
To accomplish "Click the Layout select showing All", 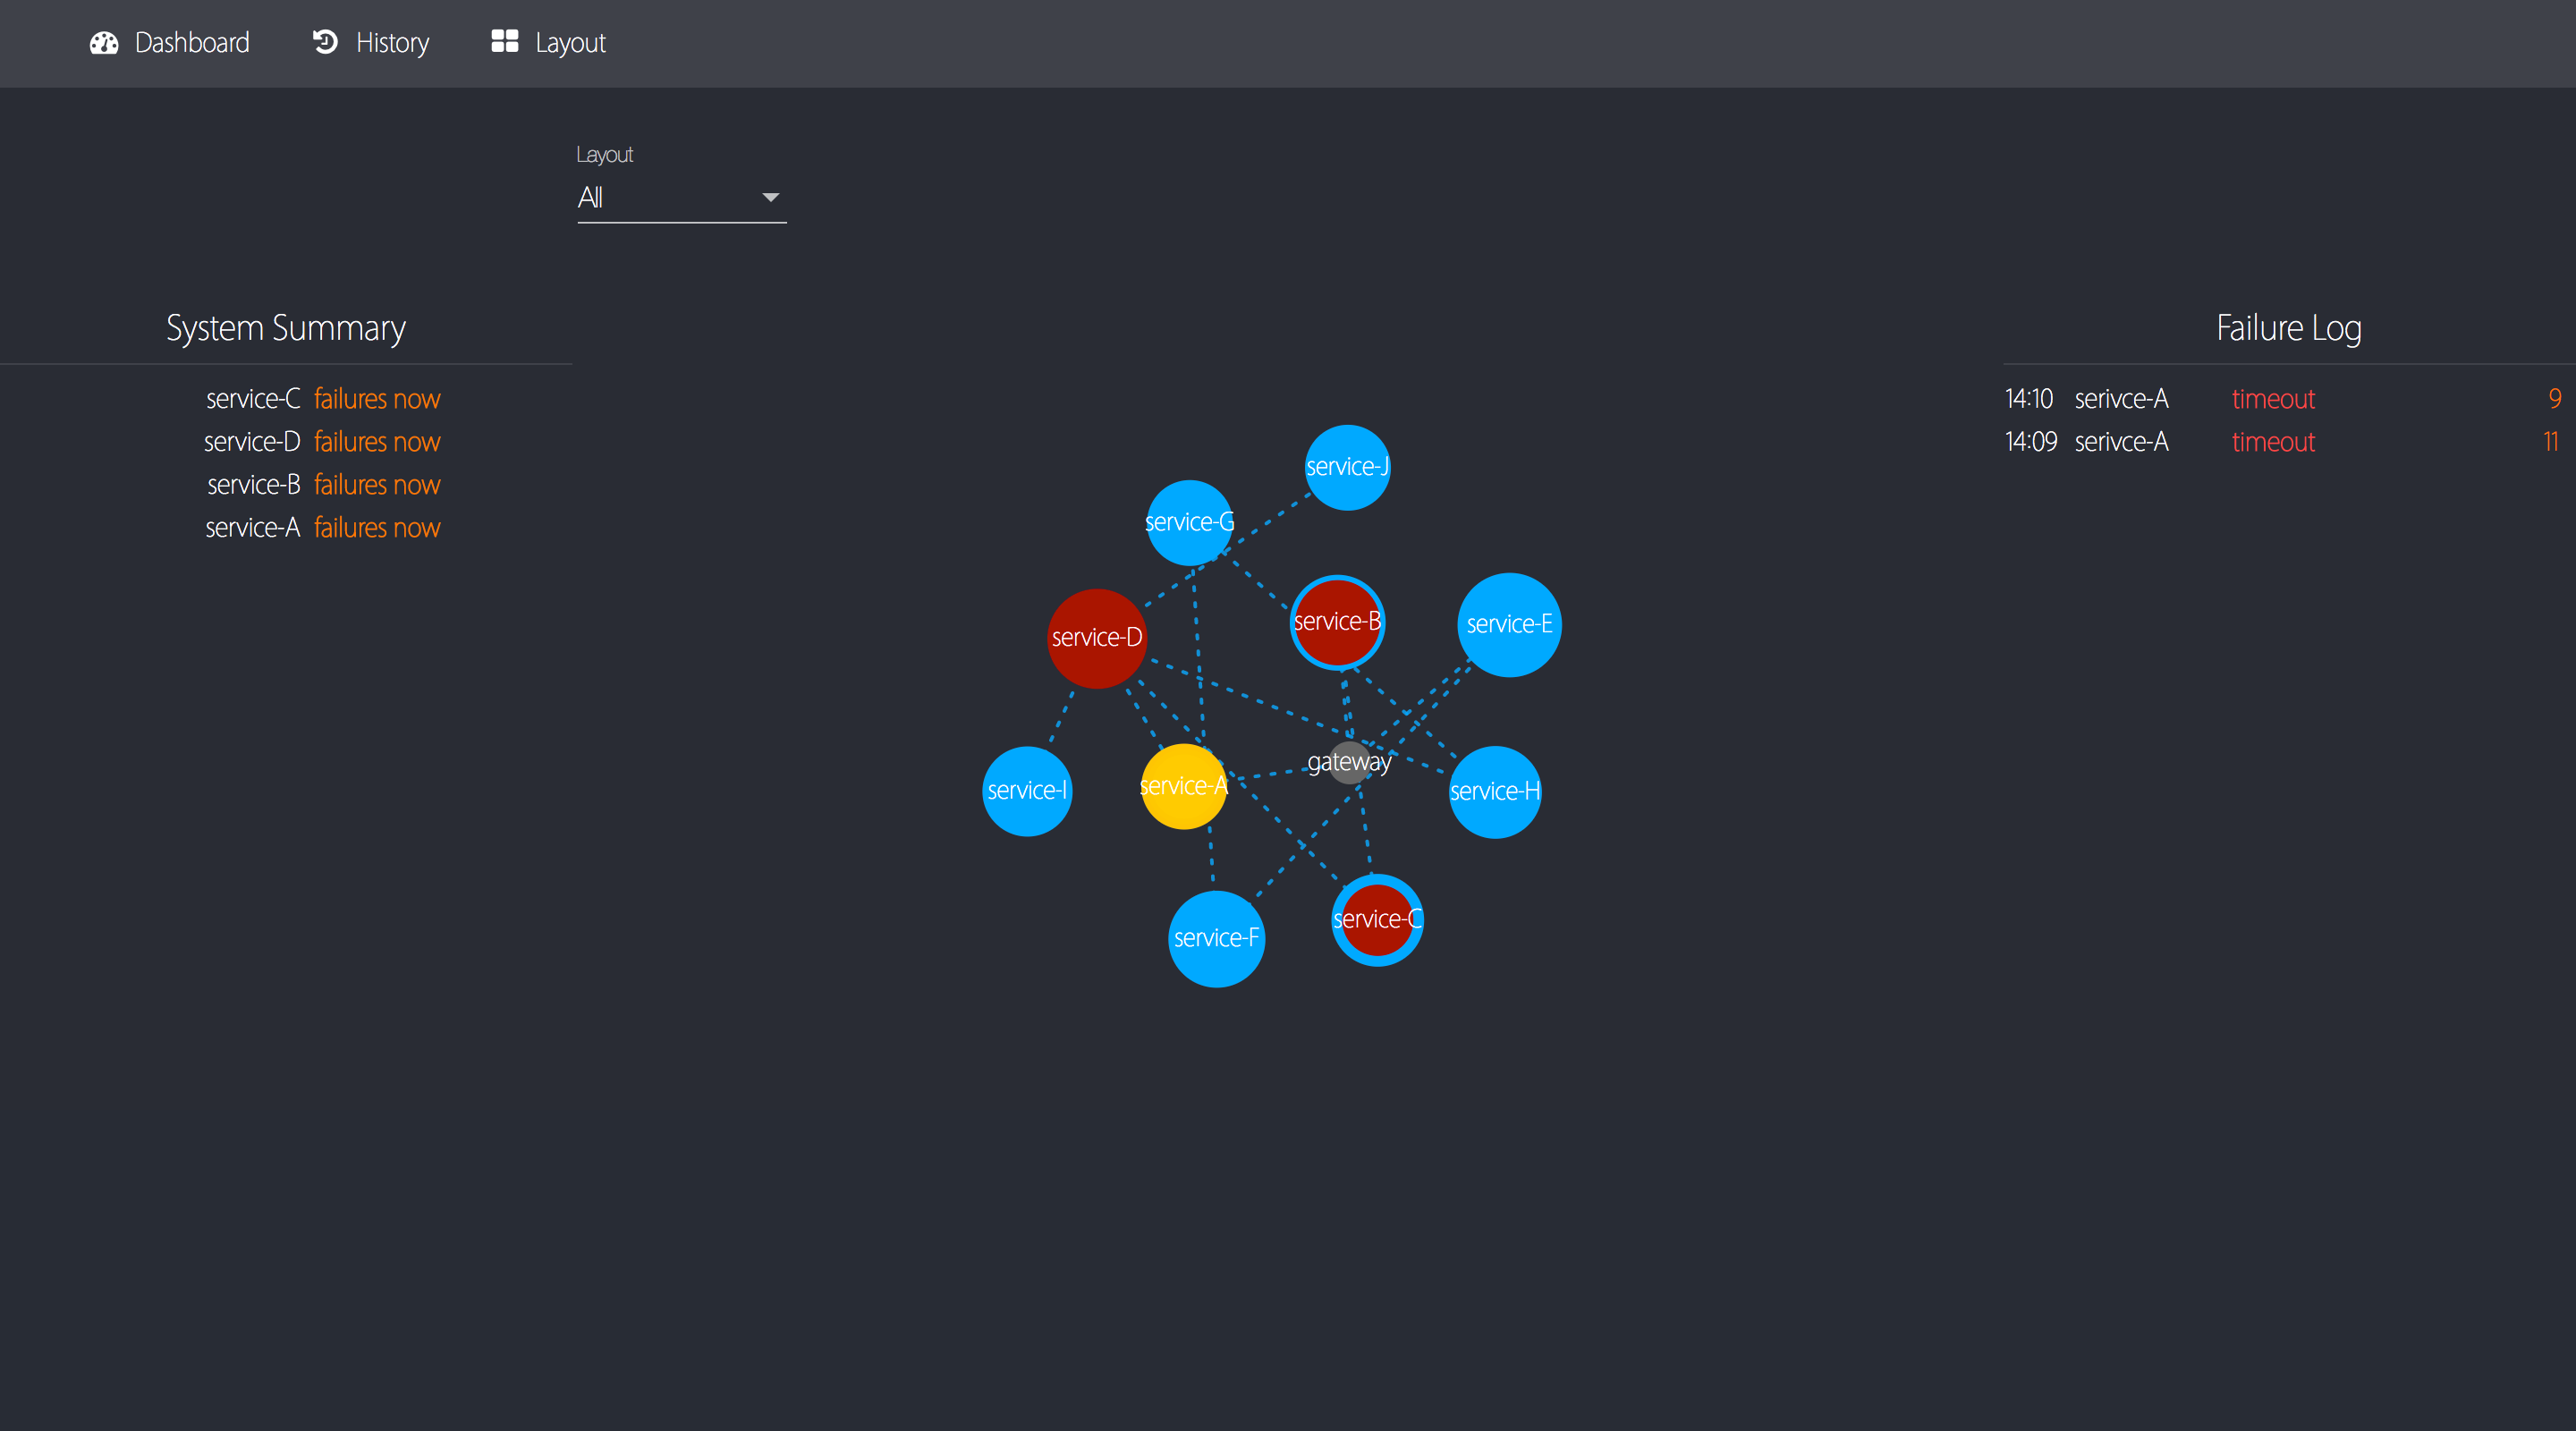I will point(680,198).
